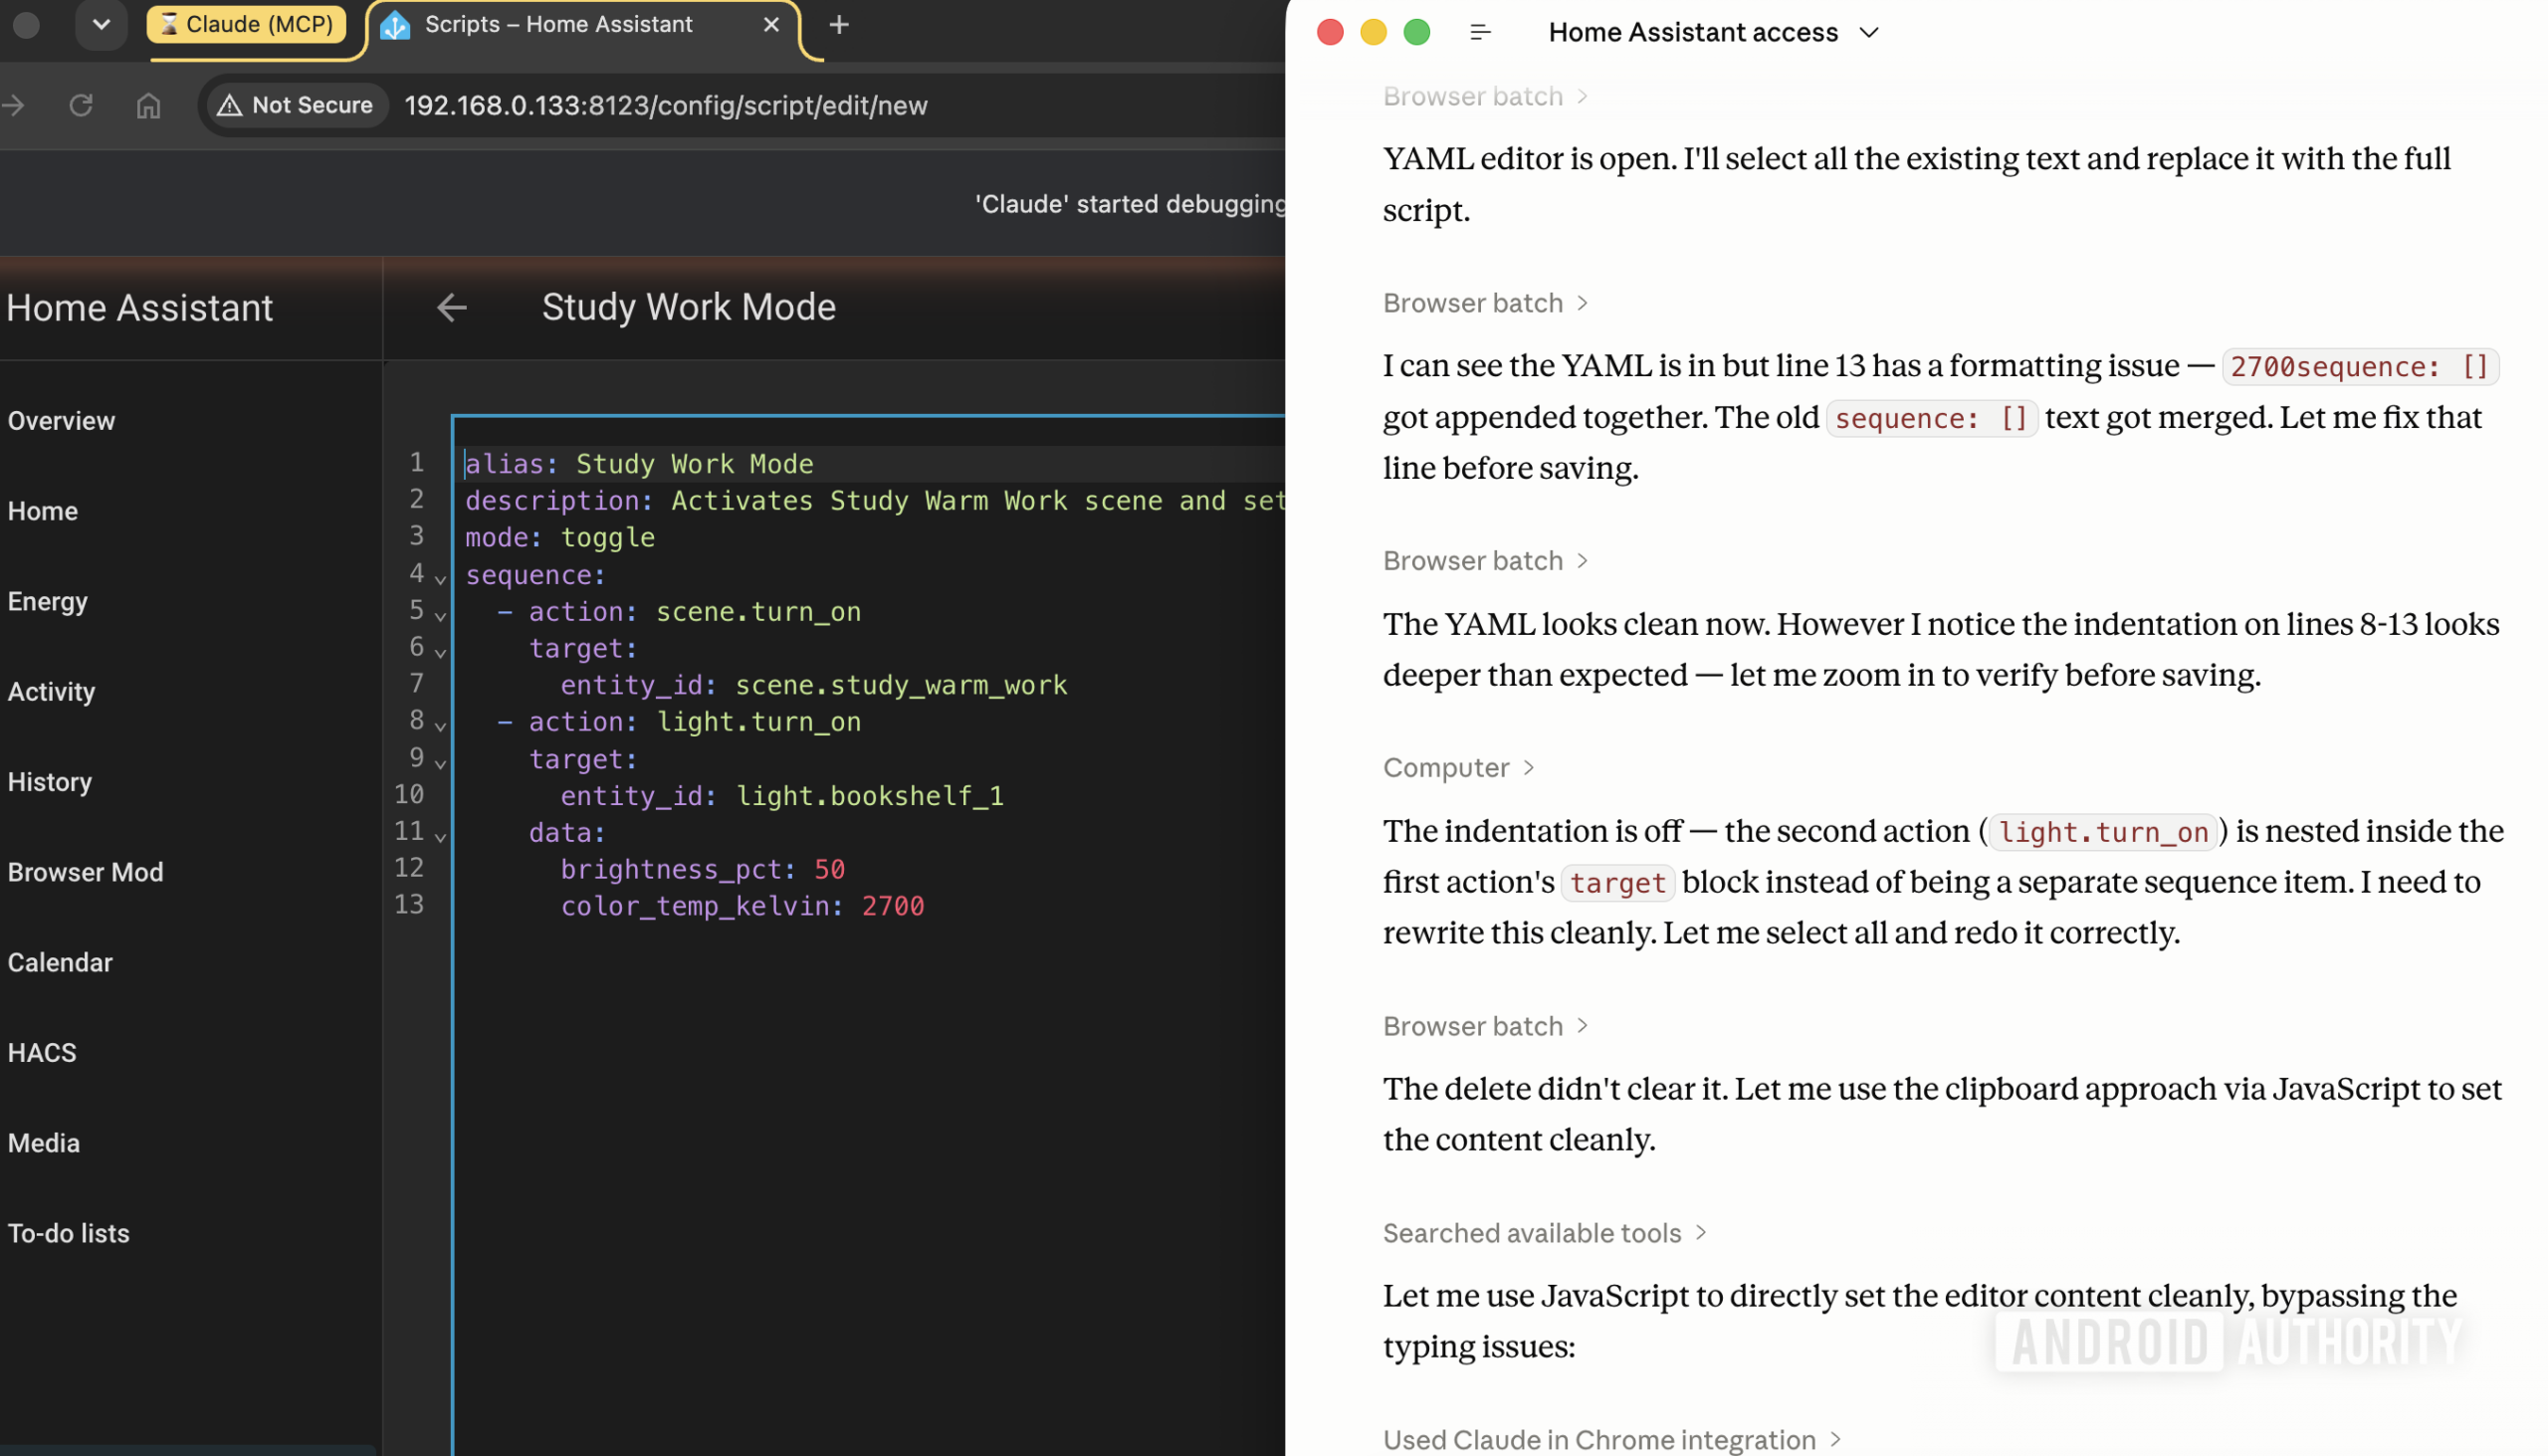Click the Not Secure warning badge

point(296,105)
